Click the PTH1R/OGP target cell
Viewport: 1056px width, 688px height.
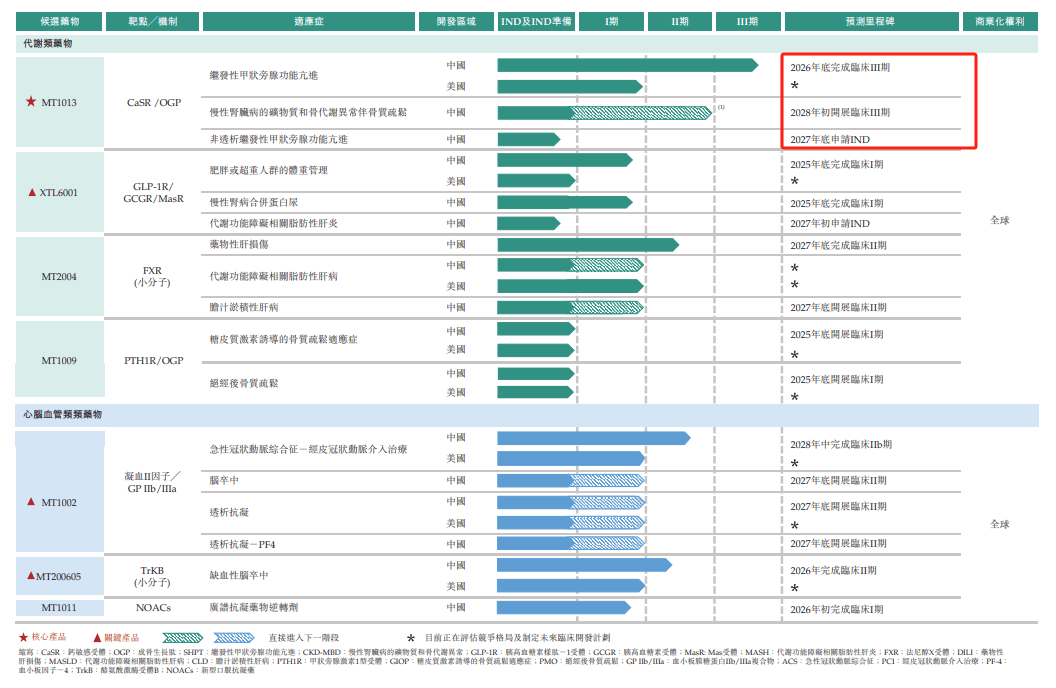click(x=155, y=360)
